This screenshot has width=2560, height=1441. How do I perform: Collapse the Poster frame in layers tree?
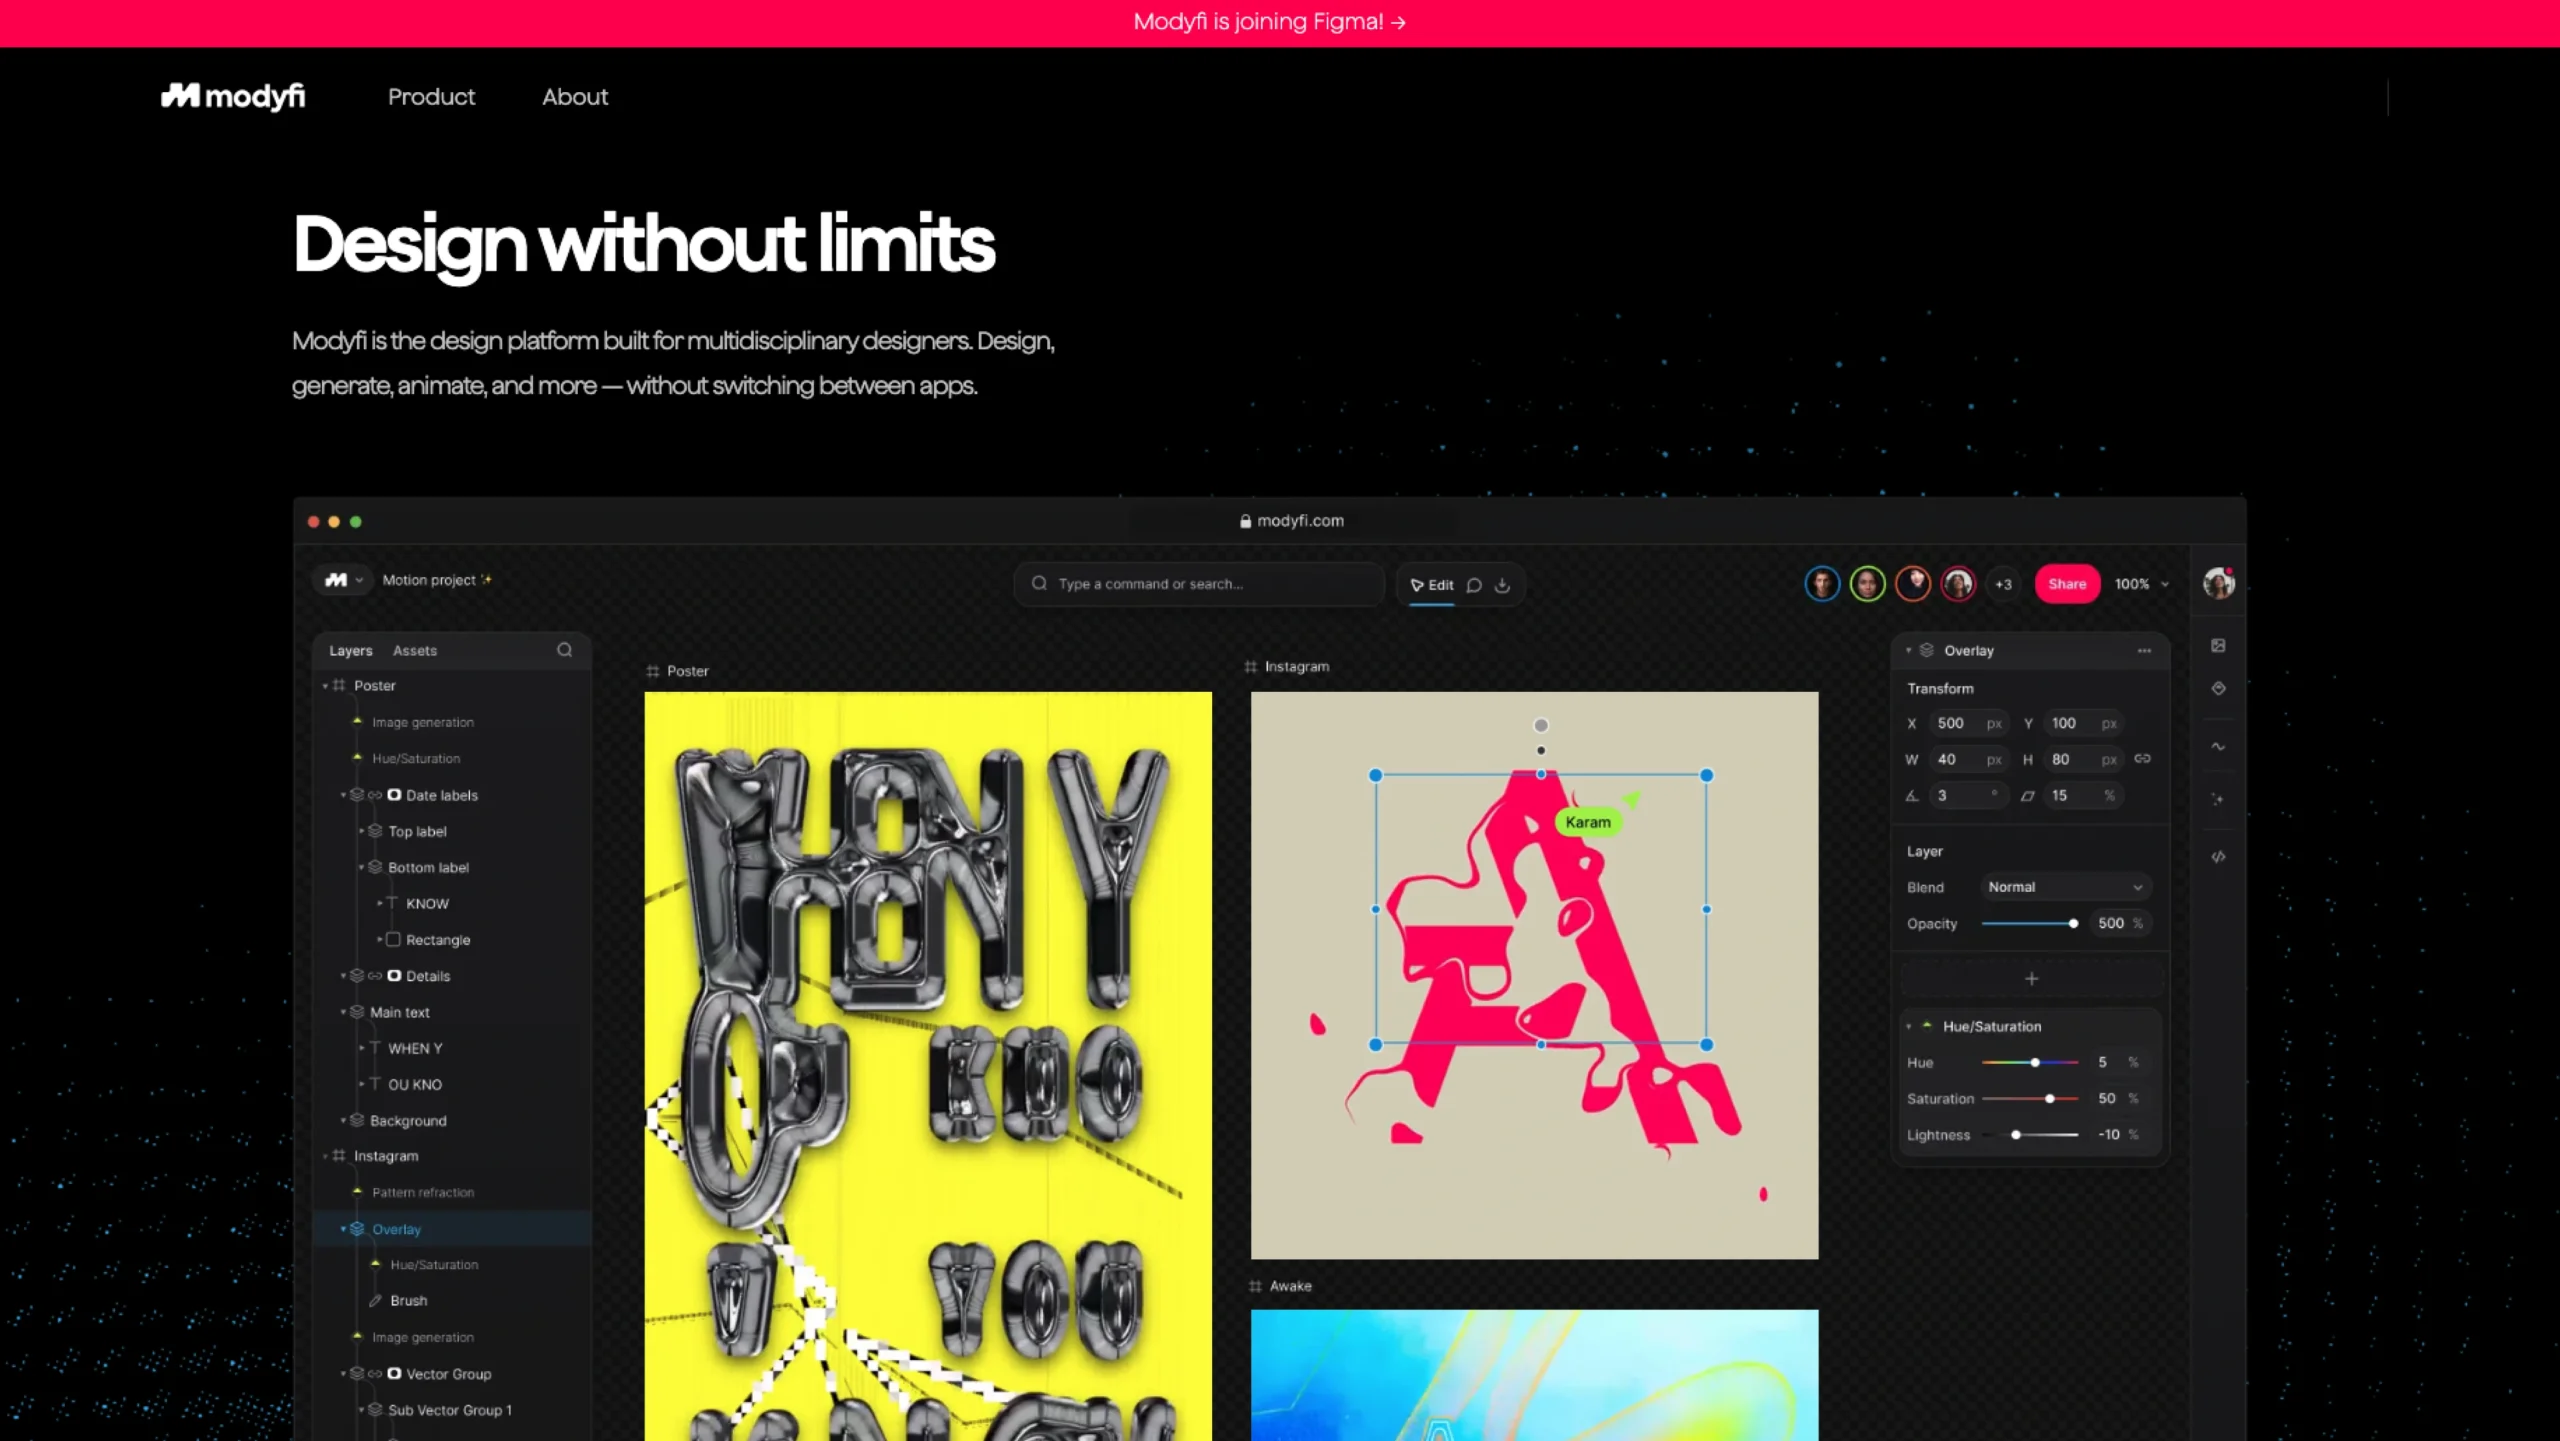tap(326, 686)
